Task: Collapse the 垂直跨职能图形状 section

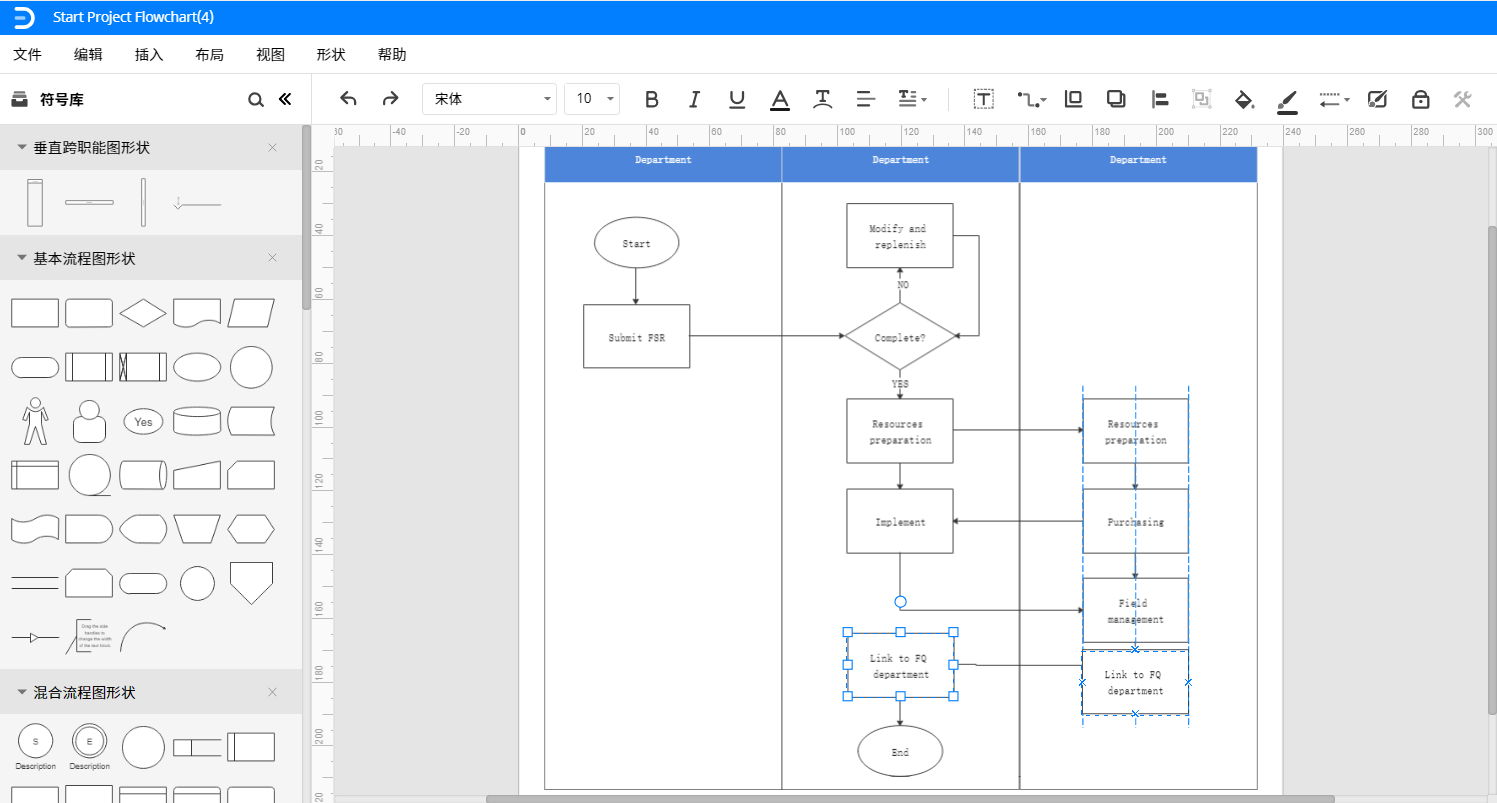Action: (21, 147)
